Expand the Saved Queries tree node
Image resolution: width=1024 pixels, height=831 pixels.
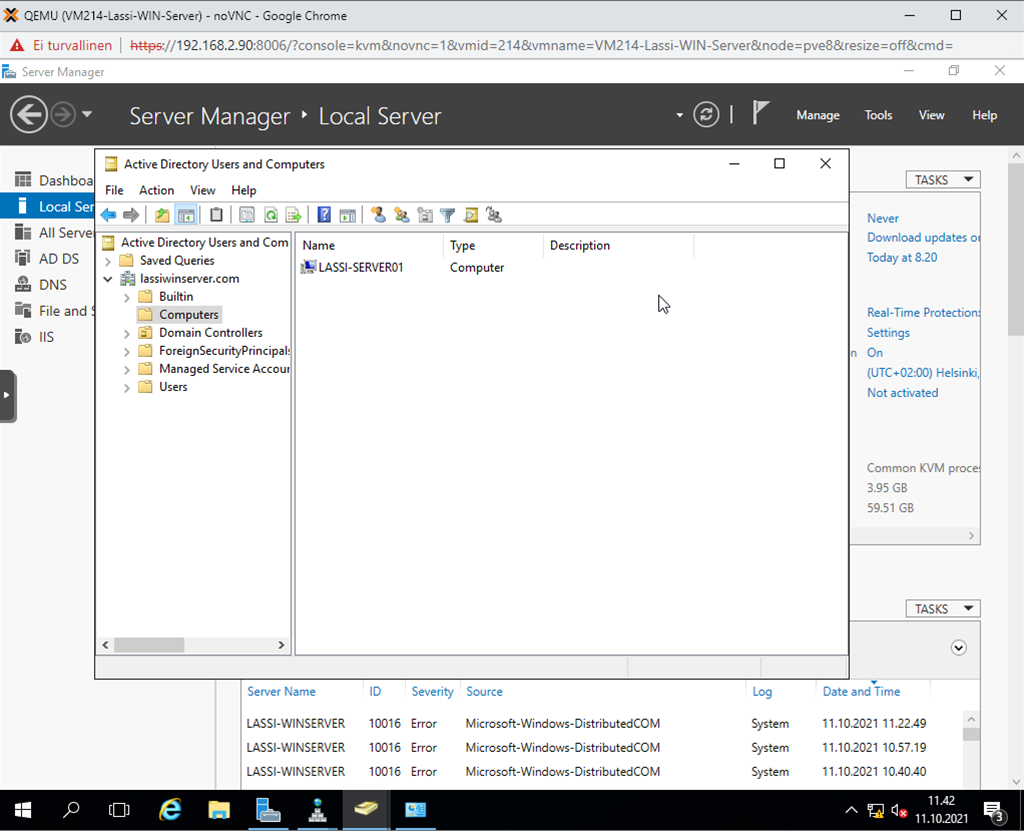[108, 261]
